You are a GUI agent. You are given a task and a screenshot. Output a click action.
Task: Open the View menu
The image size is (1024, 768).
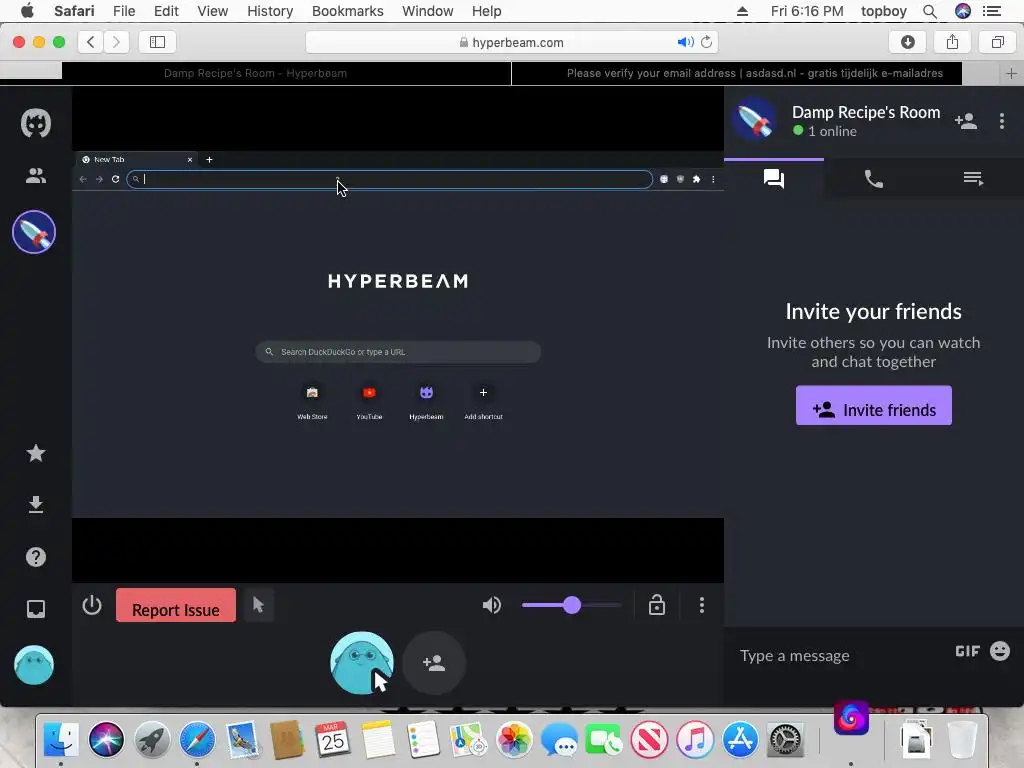[212, 11]
